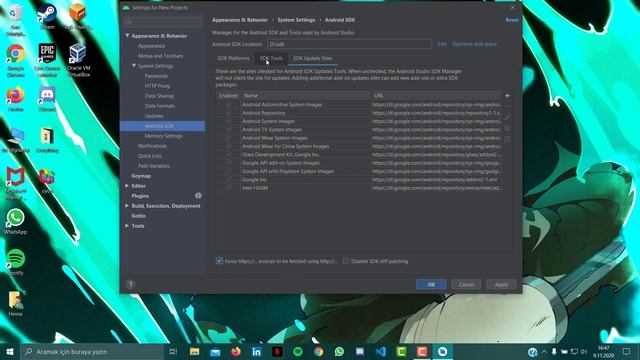640x360 pixels.
Task: Open Plugins settings
Action: point(140,196)
